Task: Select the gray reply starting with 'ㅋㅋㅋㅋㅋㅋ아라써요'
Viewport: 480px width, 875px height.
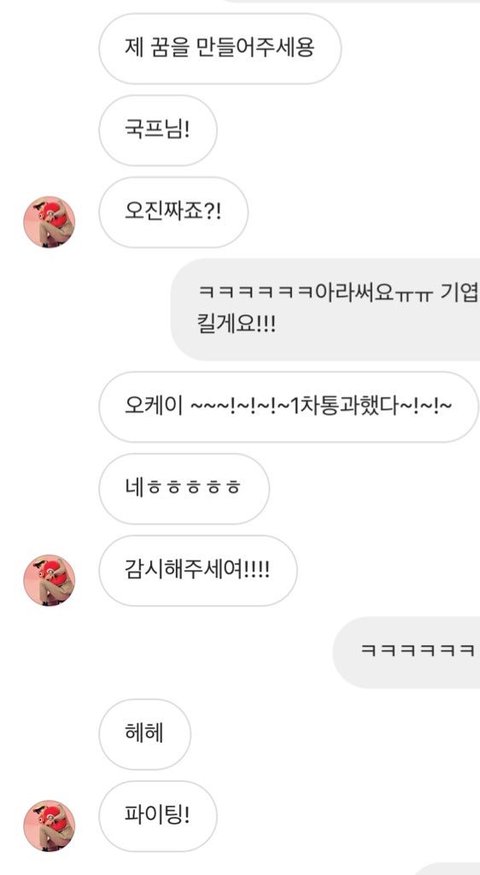Action: 325,310
